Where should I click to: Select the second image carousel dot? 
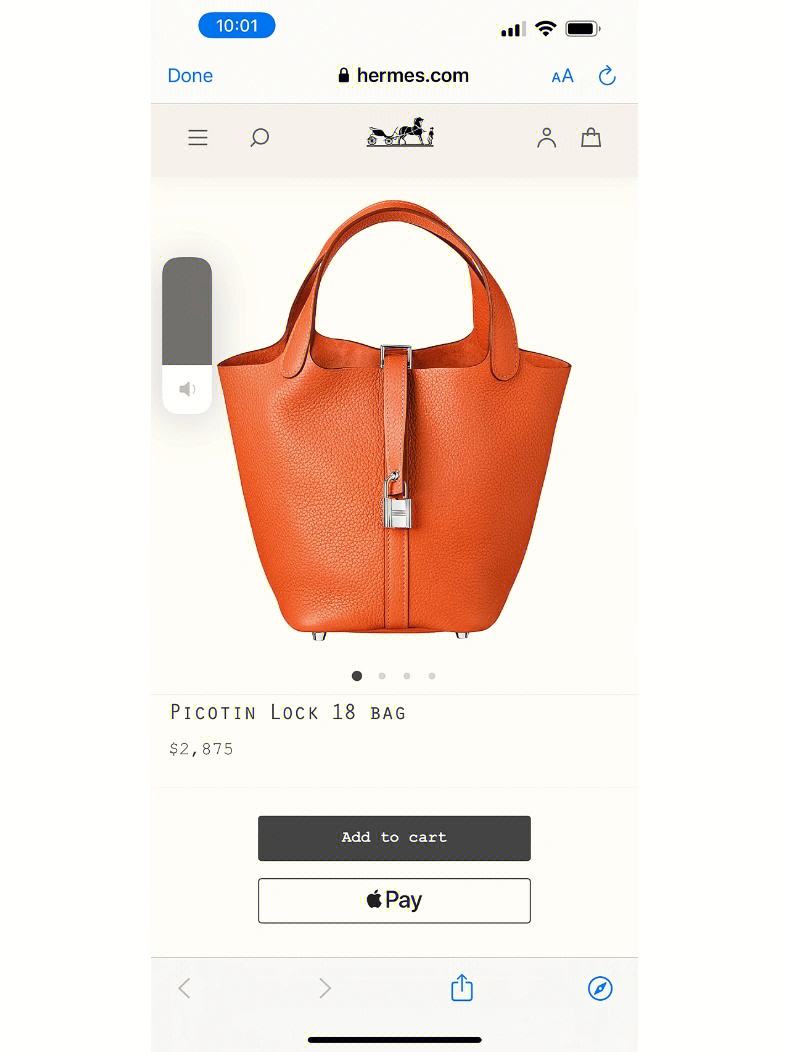pyautogui.click(x=382, y=676)
